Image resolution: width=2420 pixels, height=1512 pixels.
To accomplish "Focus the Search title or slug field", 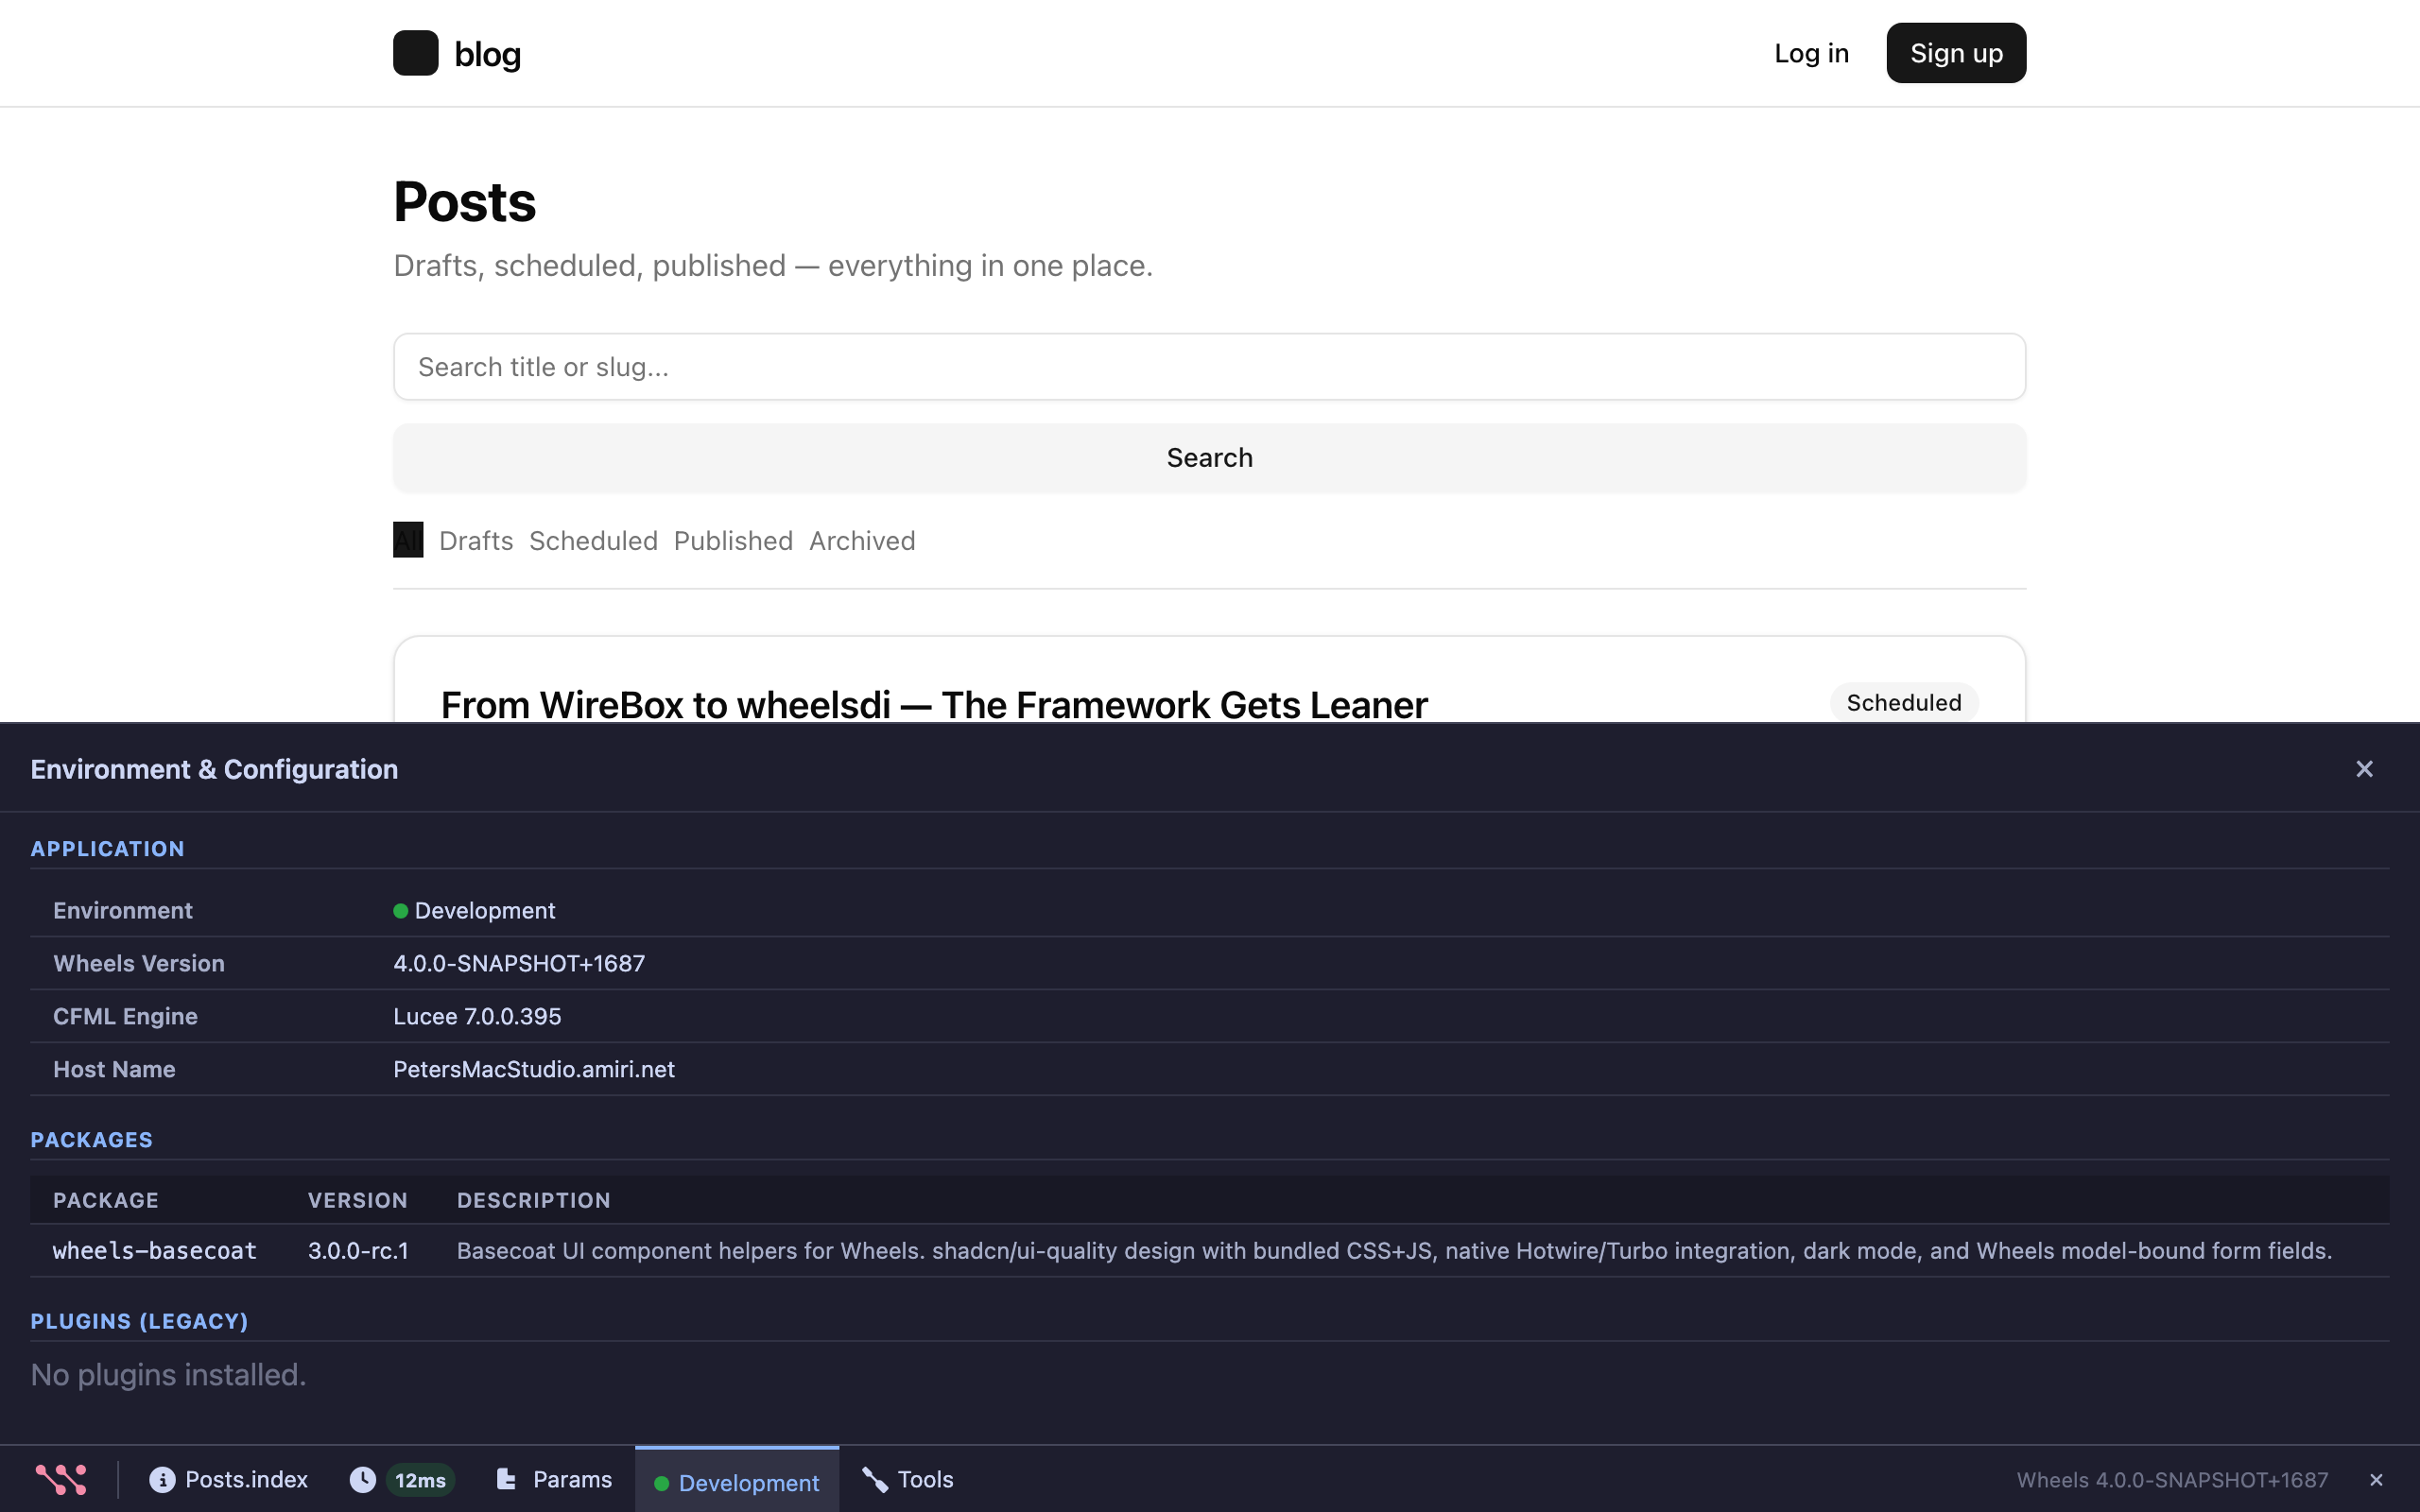I will [x=1210, y=367].
